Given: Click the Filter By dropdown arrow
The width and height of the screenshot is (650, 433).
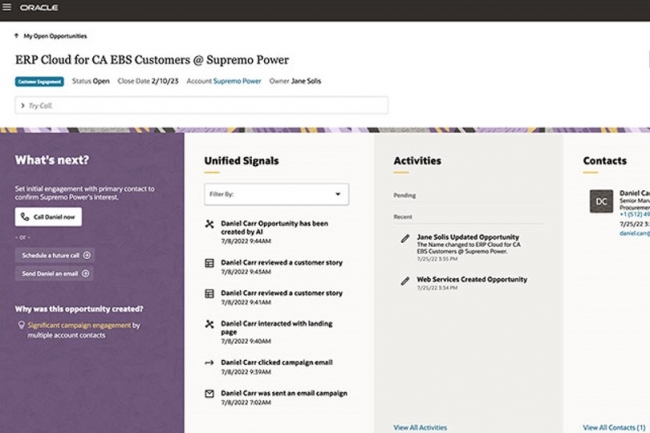Looking at the screenshot, I should tap(338, 194).
